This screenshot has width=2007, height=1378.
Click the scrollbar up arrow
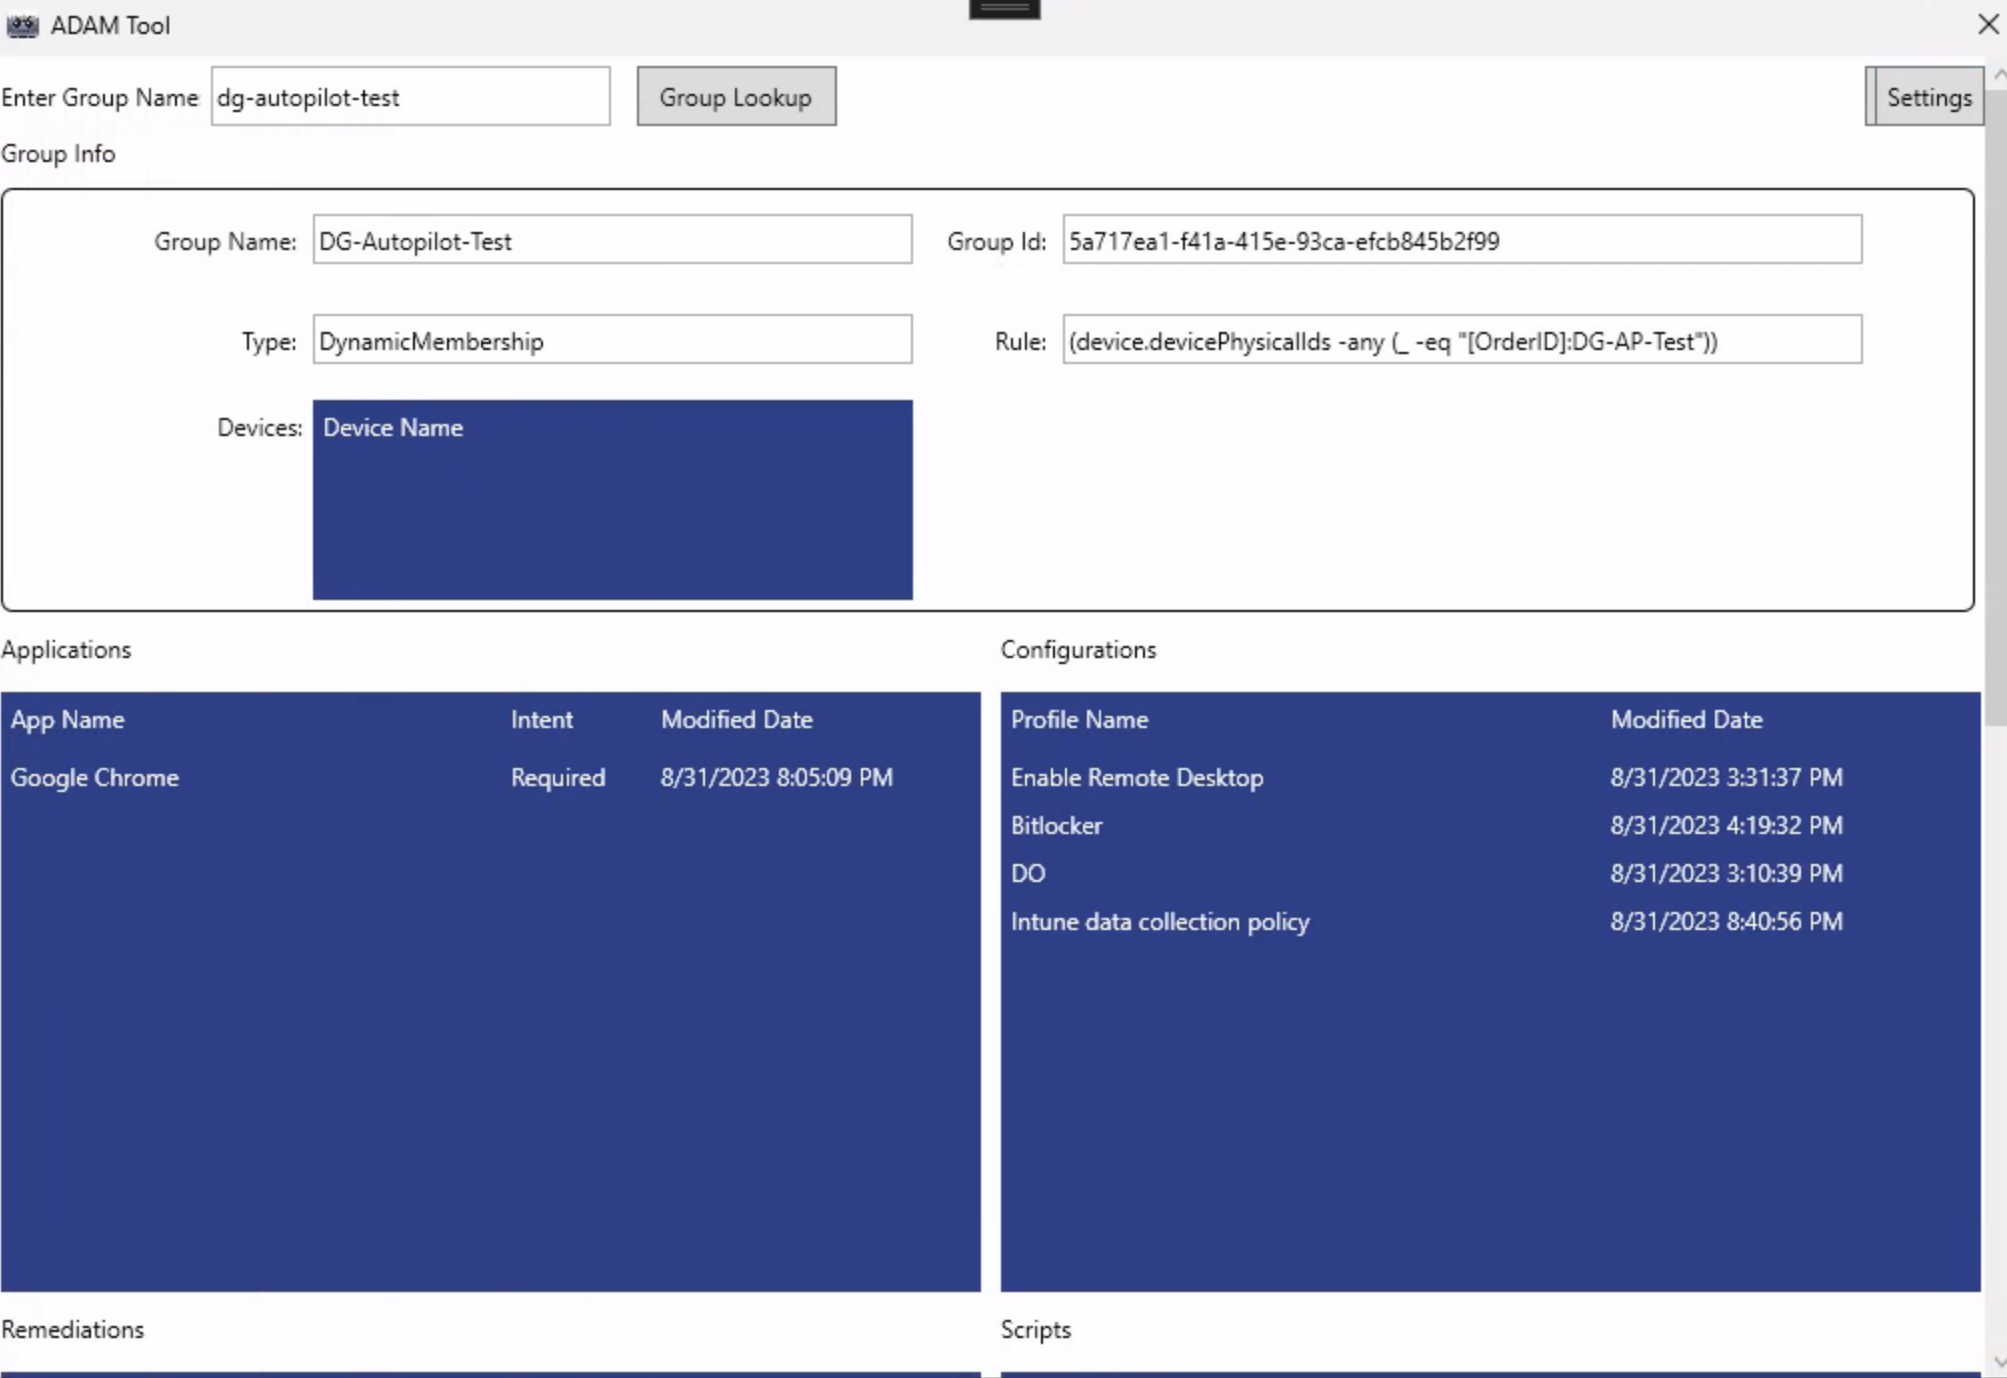pyautogui.click(x=1997, y=75)
